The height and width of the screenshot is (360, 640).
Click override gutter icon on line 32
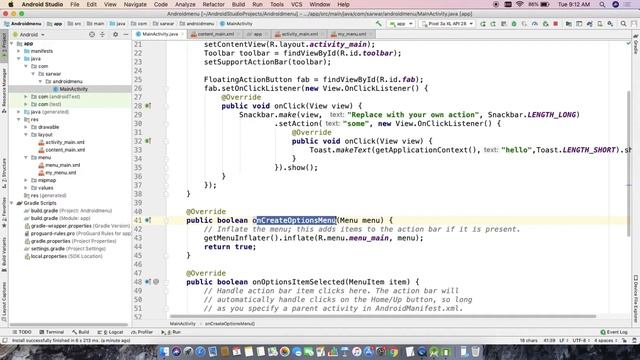(x=148, y=141)
